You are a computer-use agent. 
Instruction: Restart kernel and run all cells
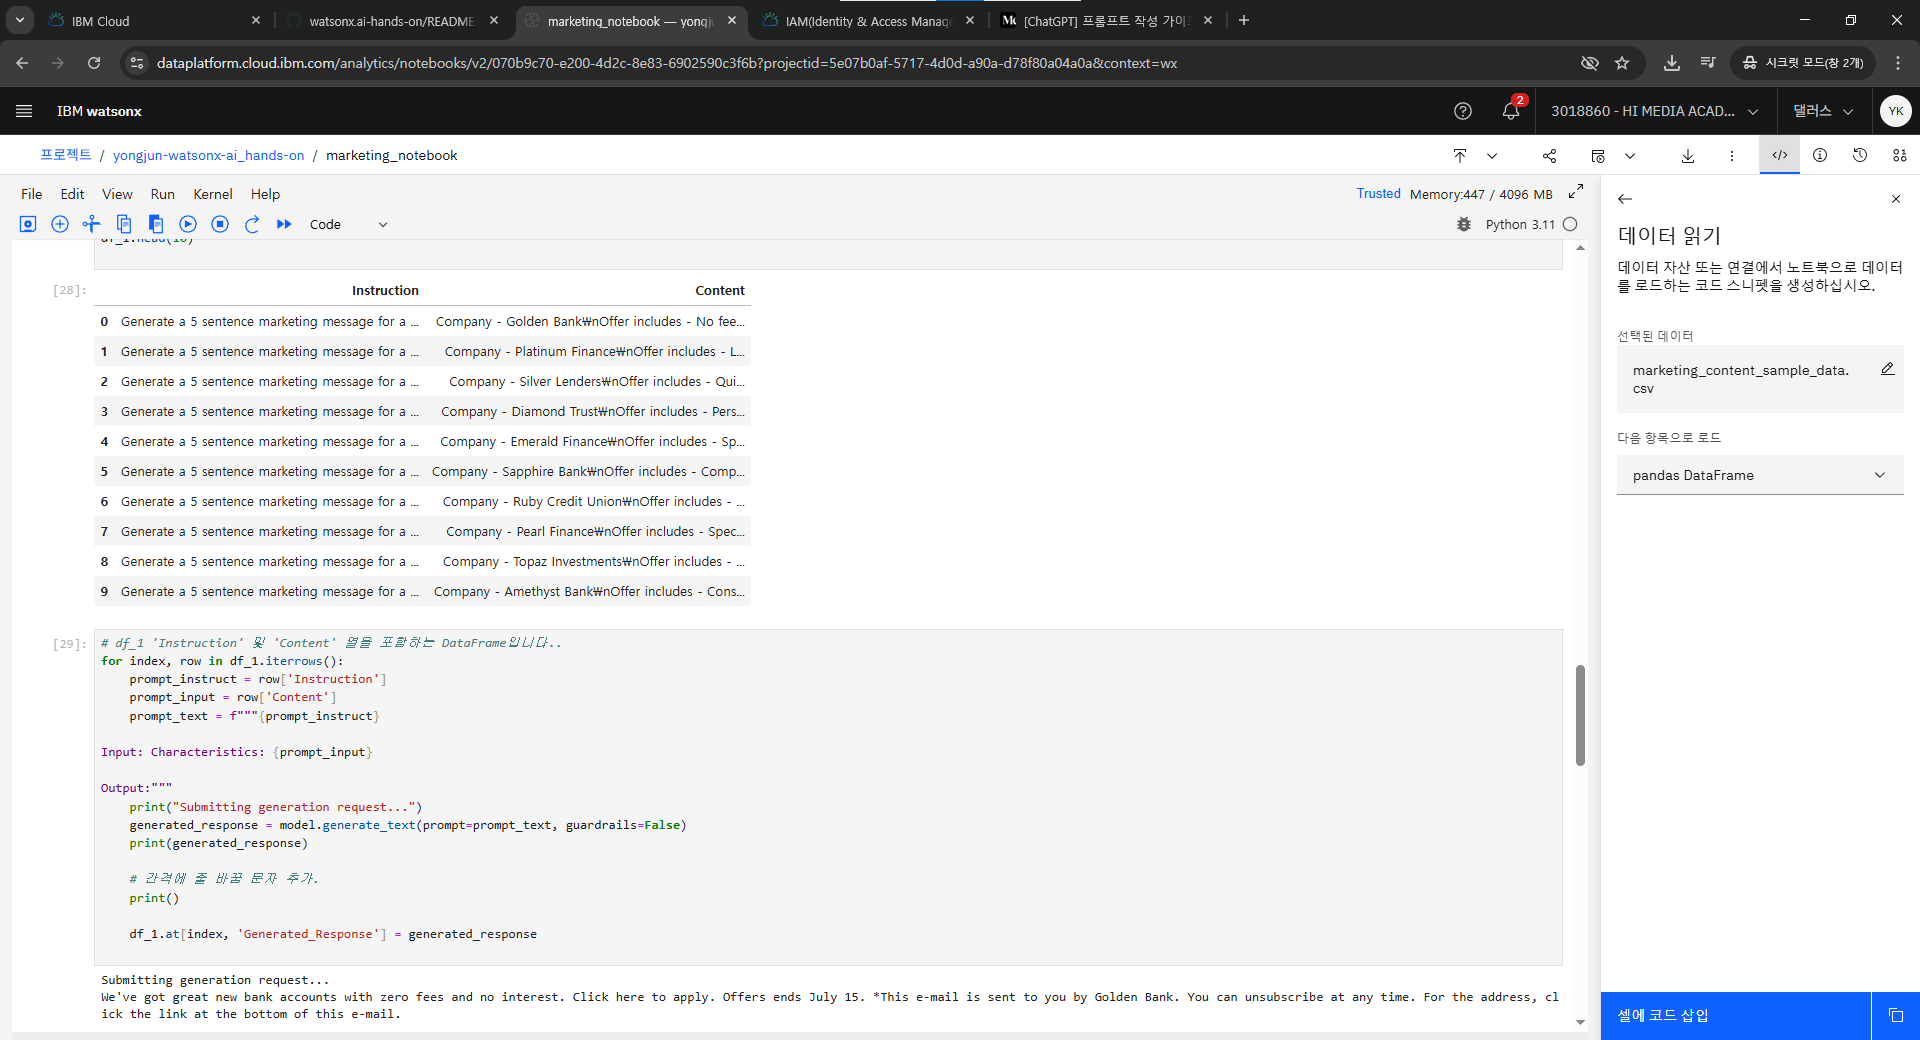[x=284, y=224]
